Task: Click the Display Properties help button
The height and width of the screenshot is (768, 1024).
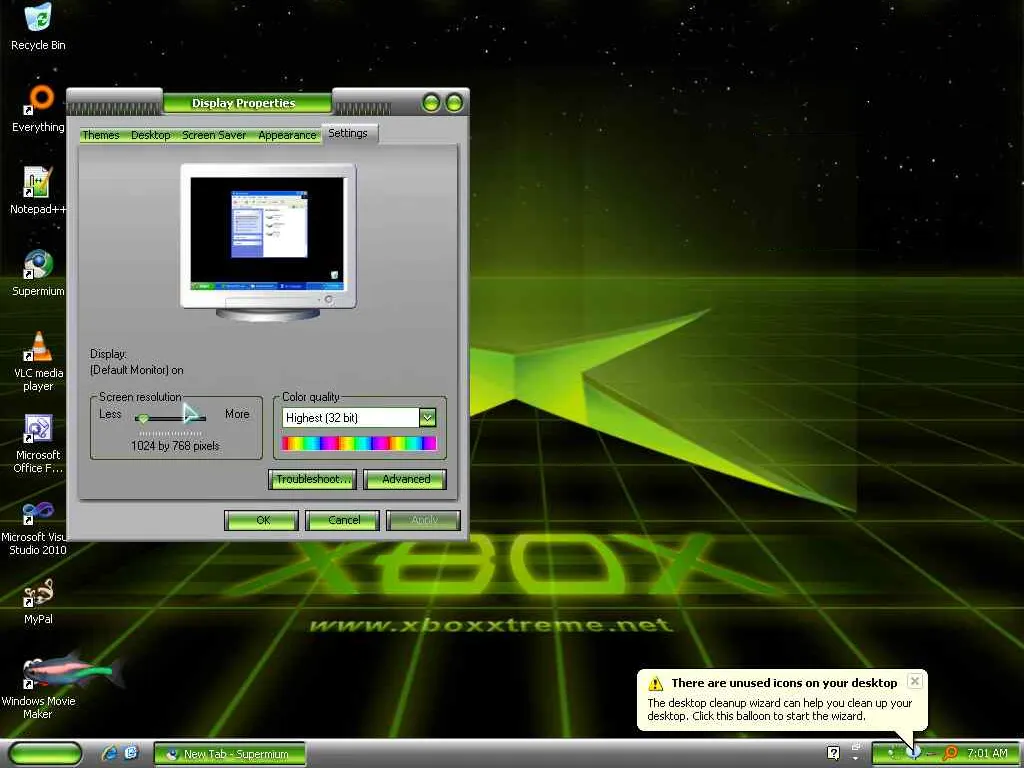Action: click(x=431, y=103)
